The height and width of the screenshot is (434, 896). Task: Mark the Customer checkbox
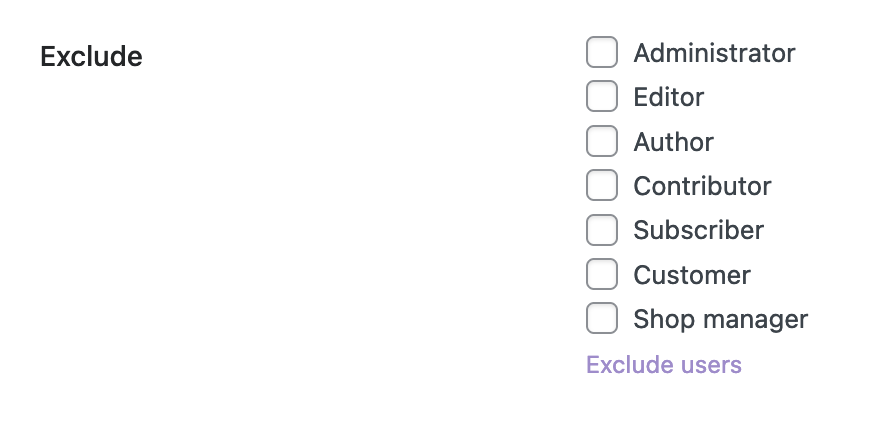pos(602,274)
